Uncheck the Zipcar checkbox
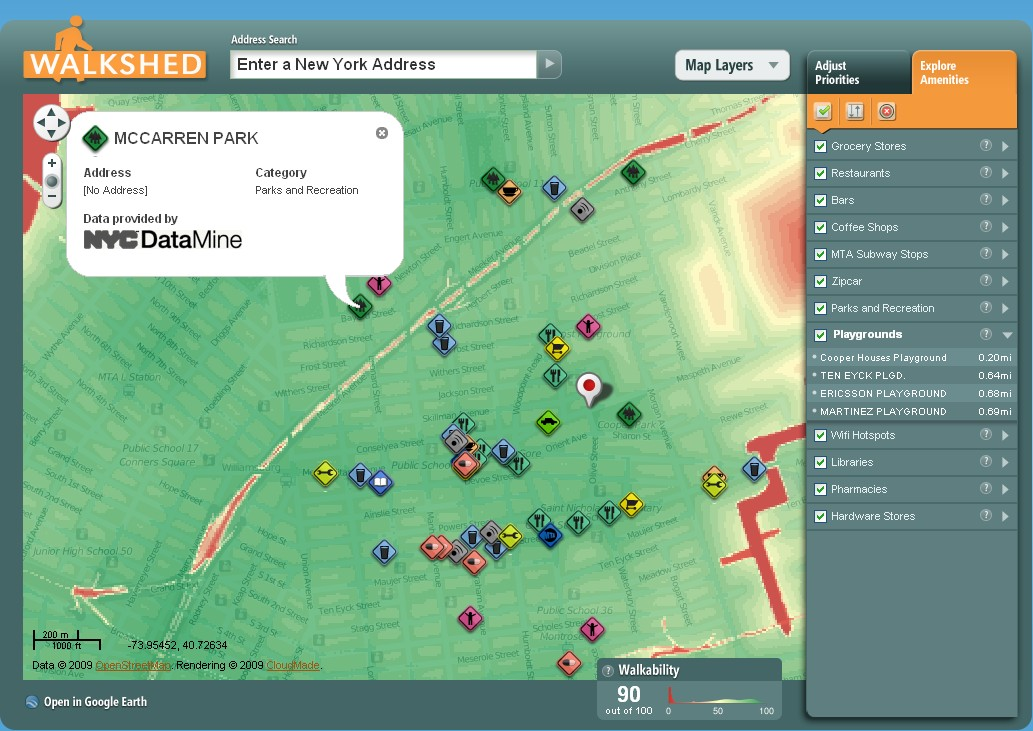Image resolution: width=1033 pixels, height=731 pixels. click(820, 281)
